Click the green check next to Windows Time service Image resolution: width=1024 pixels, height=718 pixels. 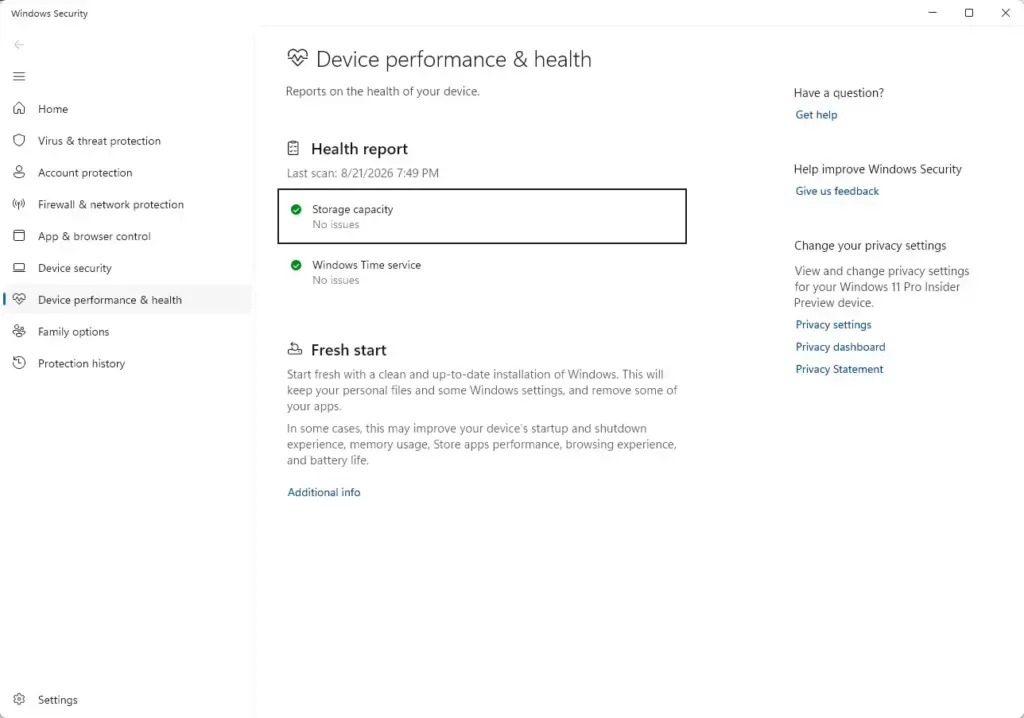(x=296, y=265)
